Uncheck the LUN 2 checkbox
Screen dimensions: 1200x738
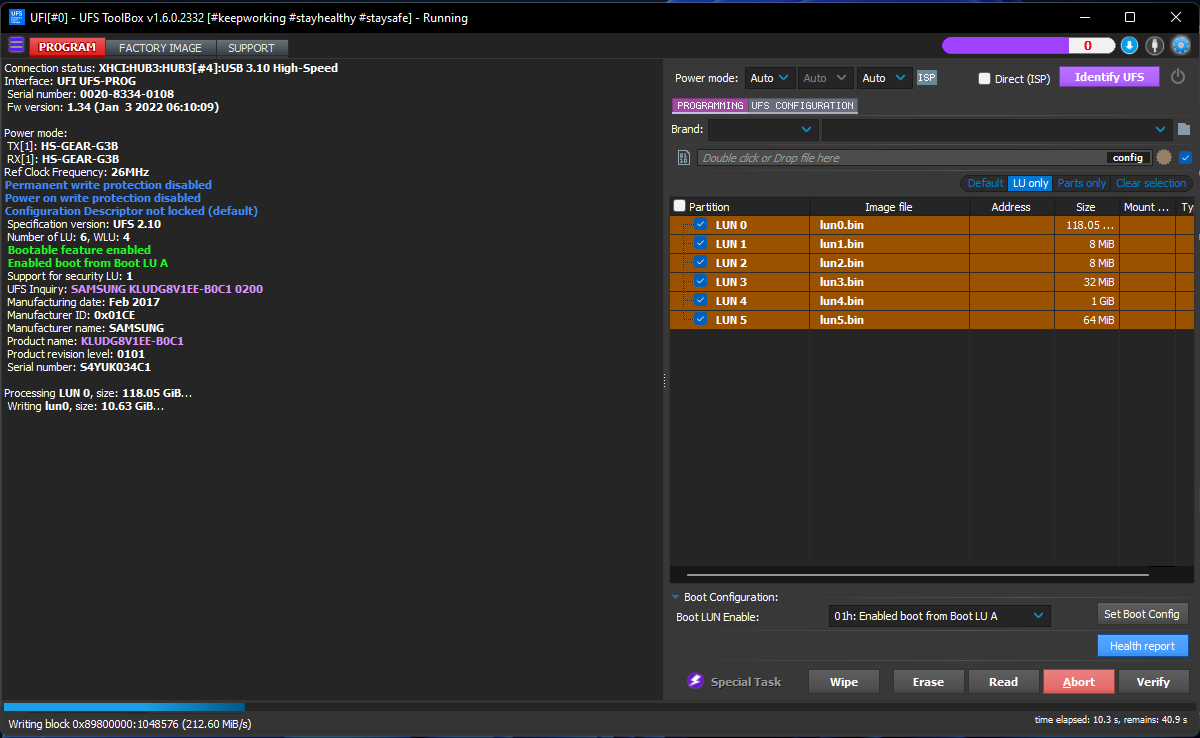[701, 262]
